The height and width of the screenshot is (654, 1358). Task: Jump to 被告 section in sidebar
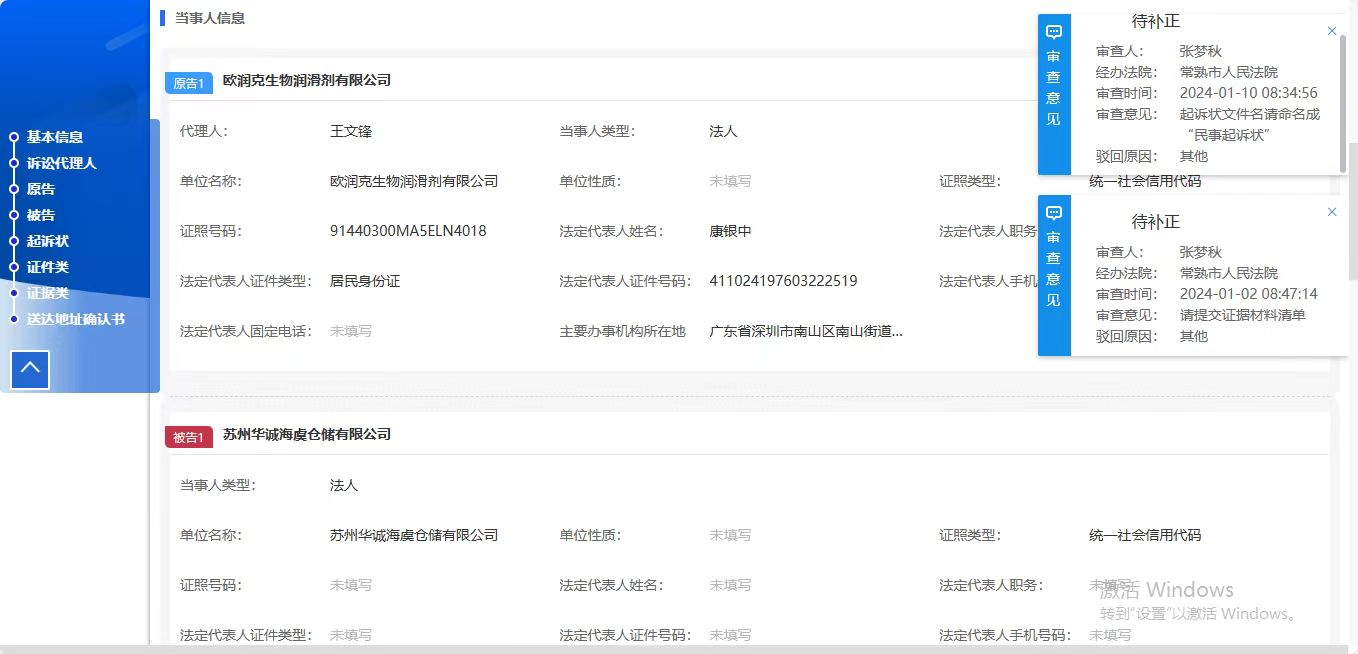click(x=41, y=215)
